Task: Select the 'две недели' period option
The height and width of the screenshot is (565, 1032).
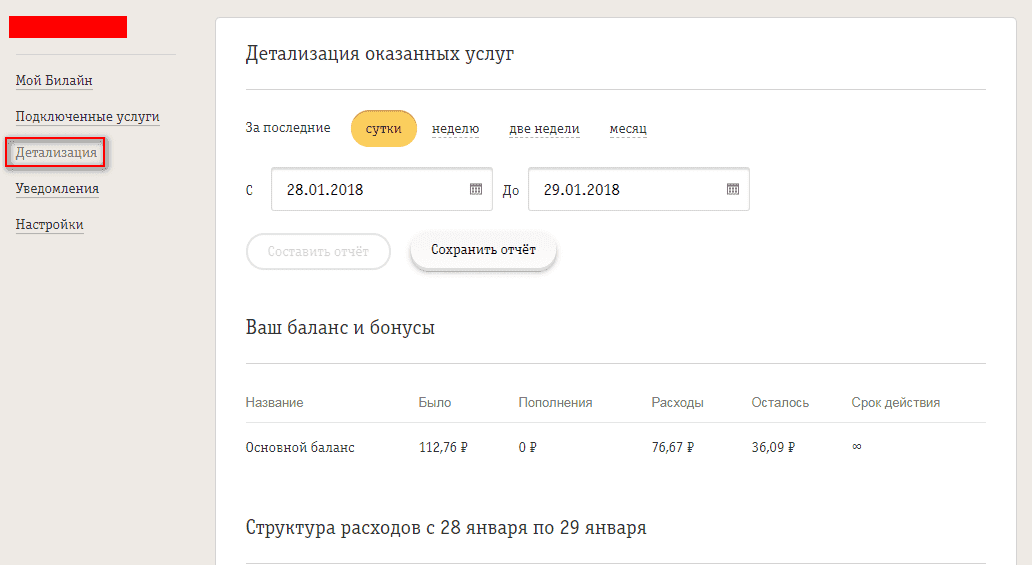Action: [544, 129]
